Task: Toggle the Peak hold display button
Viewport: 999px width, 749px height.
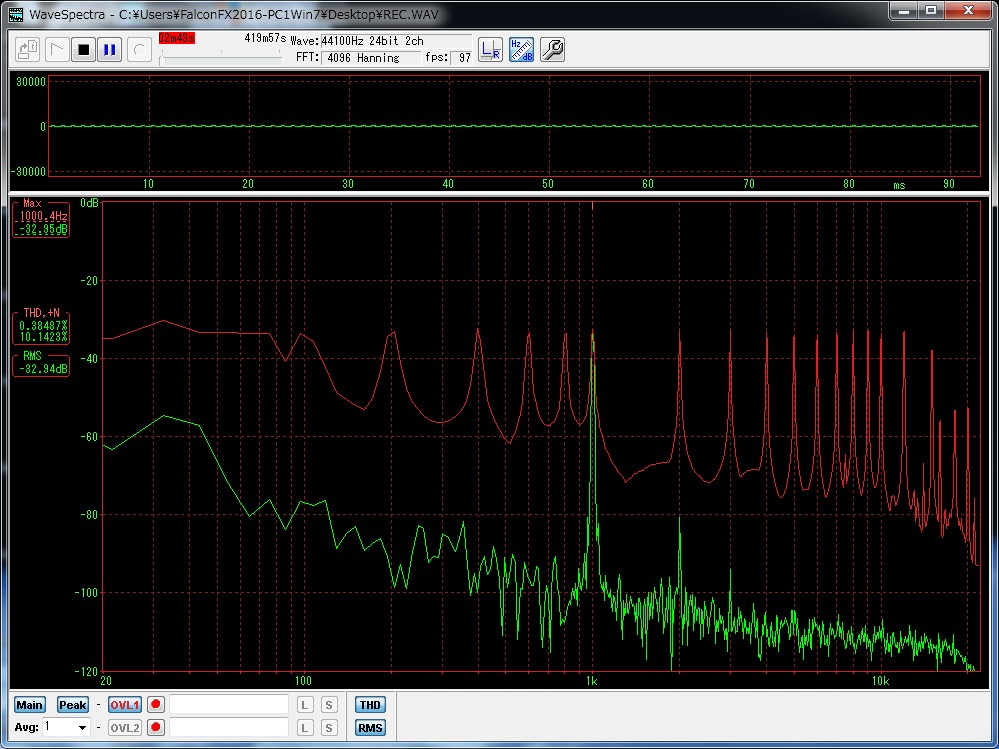Action: (x=72, y=705)
